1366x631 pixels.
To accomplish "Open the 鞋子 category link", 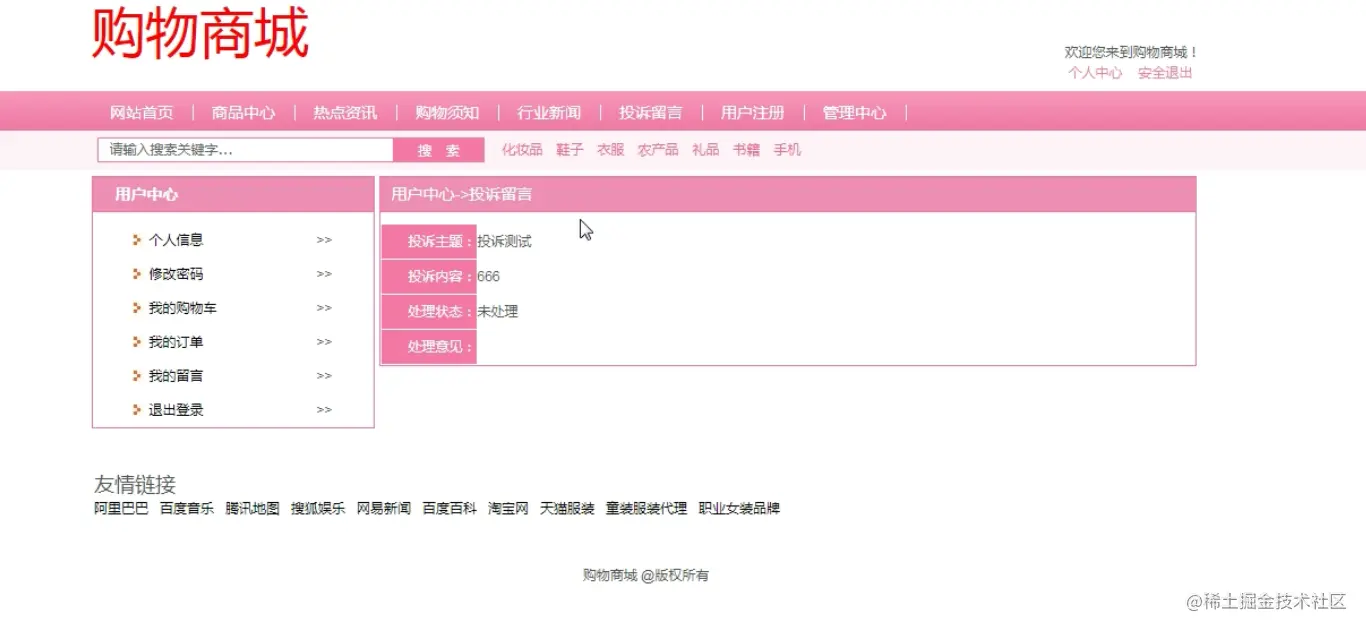I will click(570, 150).
